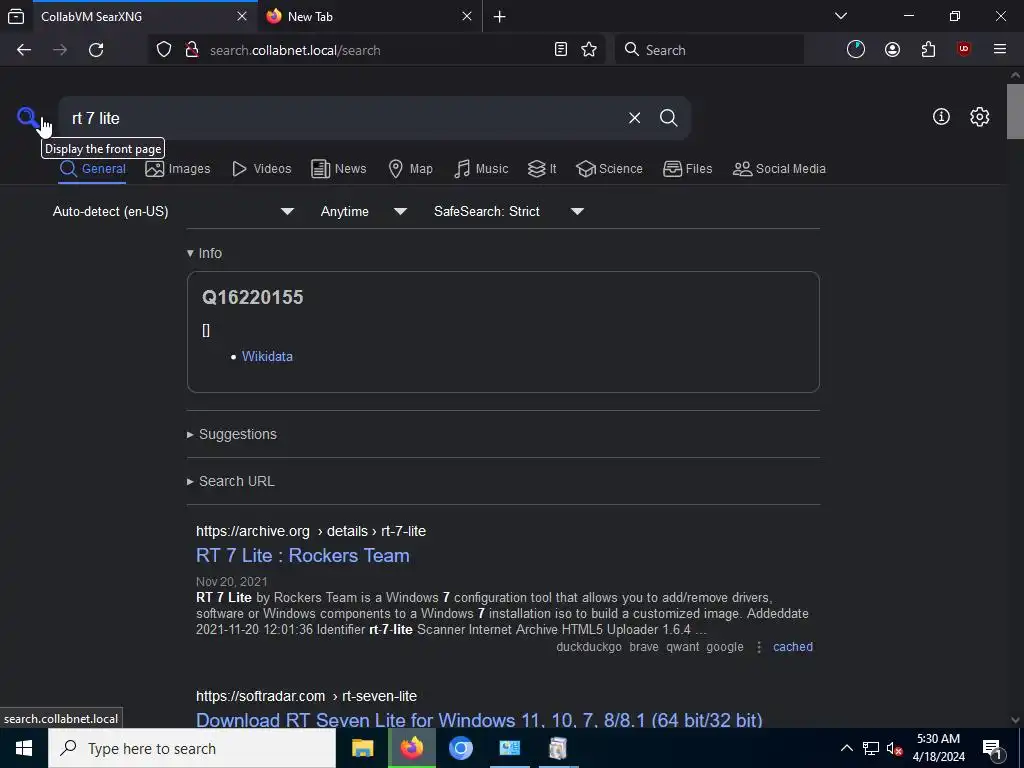Click the insecure connection padlock icon
Viewport: 1024px width, 768px height.
pos(192,50)
